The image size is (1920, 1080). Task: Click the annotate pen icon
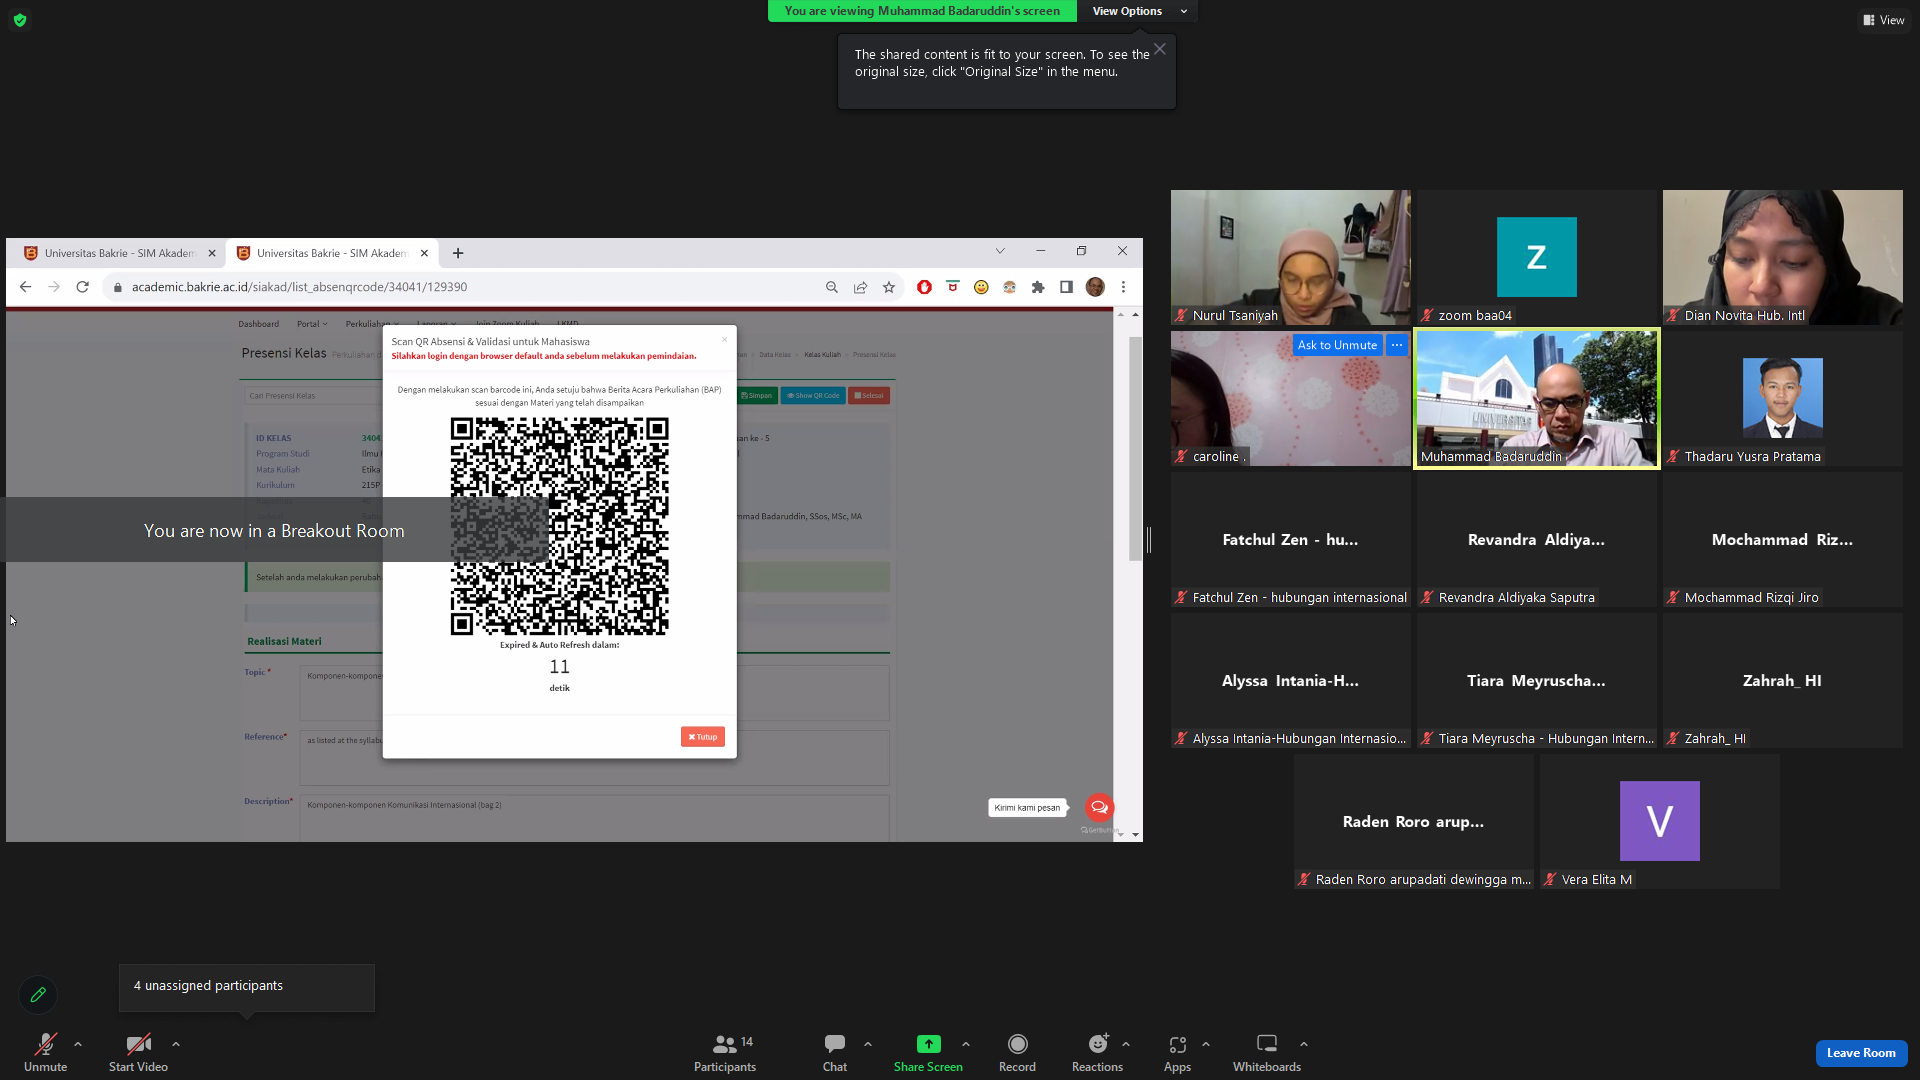pos(38,995)
